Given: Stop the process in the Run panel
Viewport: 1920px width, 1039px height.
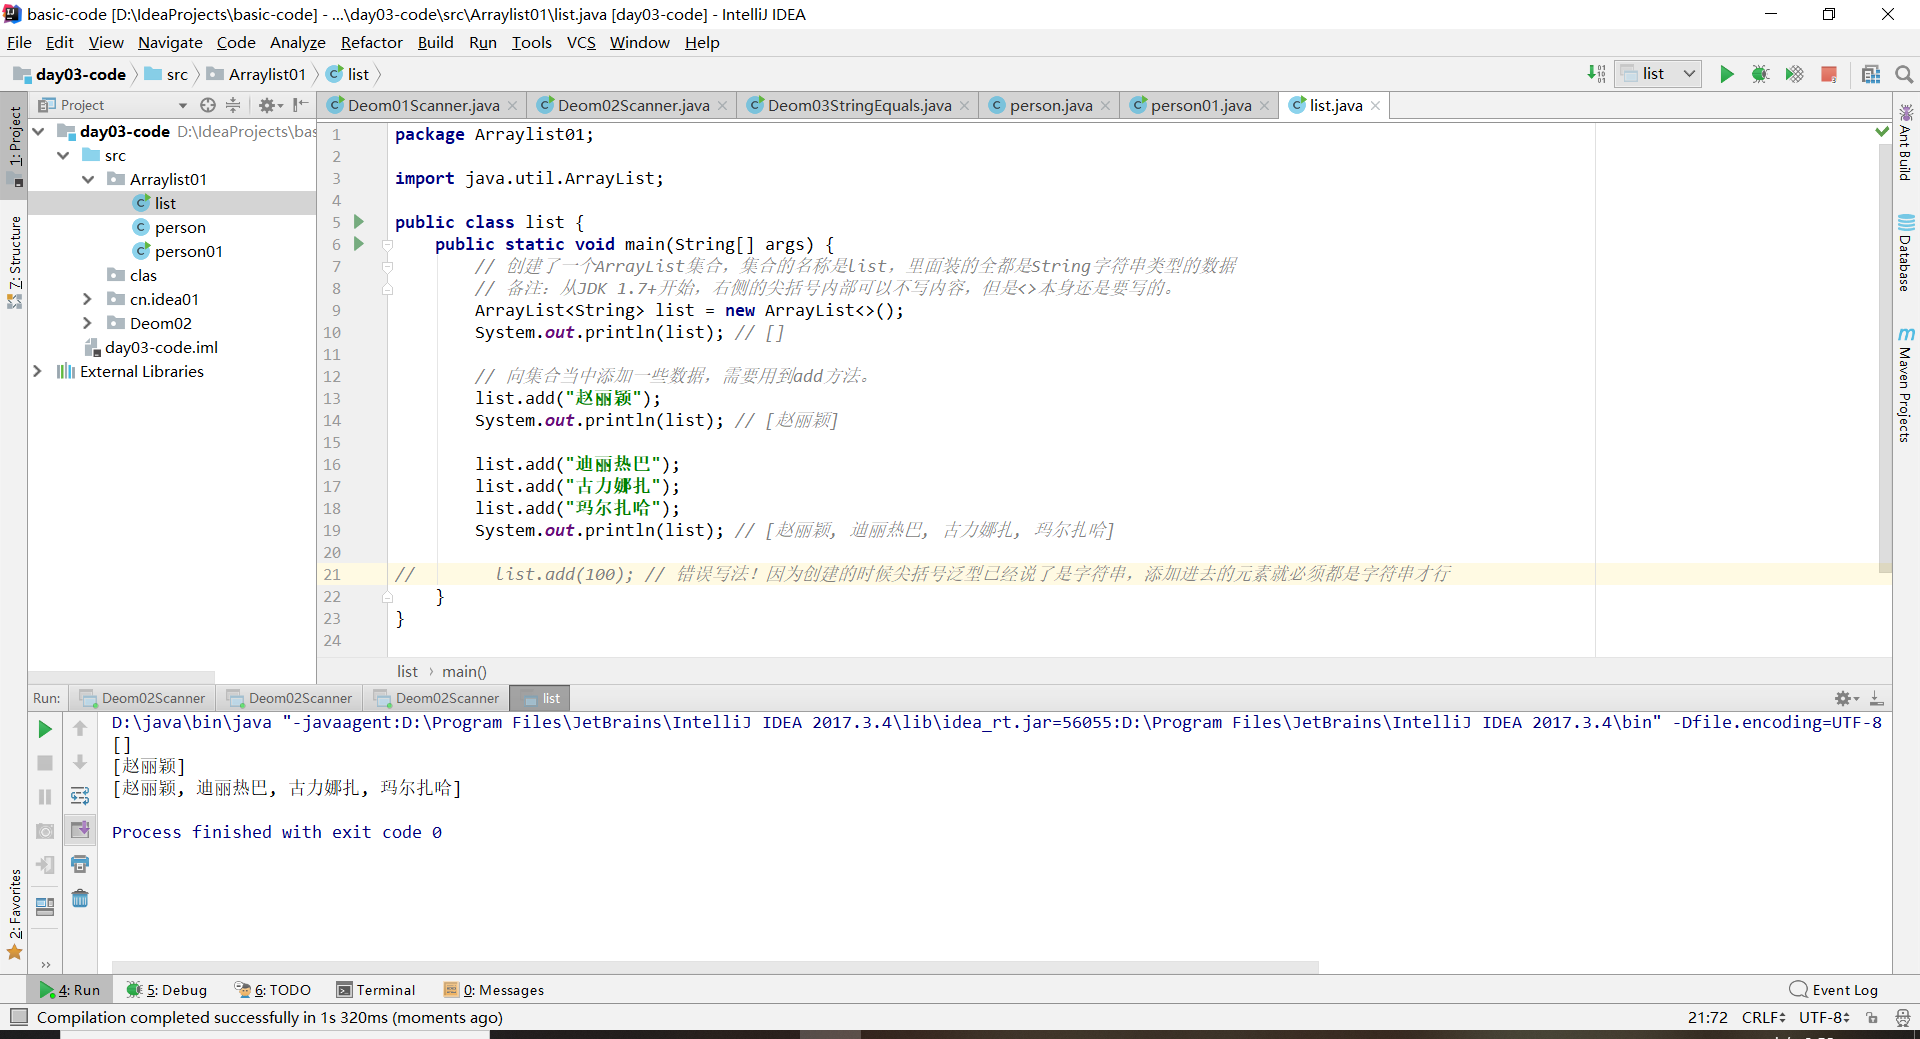Looking at the screenshot, I should (x=45, y=763).
